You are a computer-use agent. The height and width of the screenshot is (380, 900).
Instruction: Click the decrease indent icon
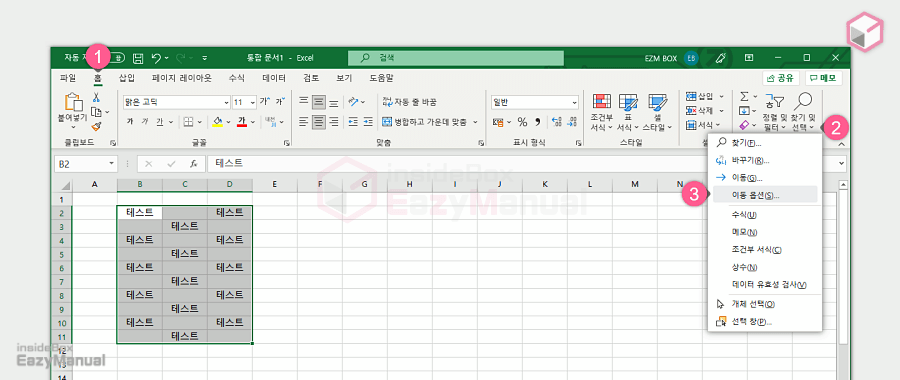pyautogui.click(x=353, y=122)
